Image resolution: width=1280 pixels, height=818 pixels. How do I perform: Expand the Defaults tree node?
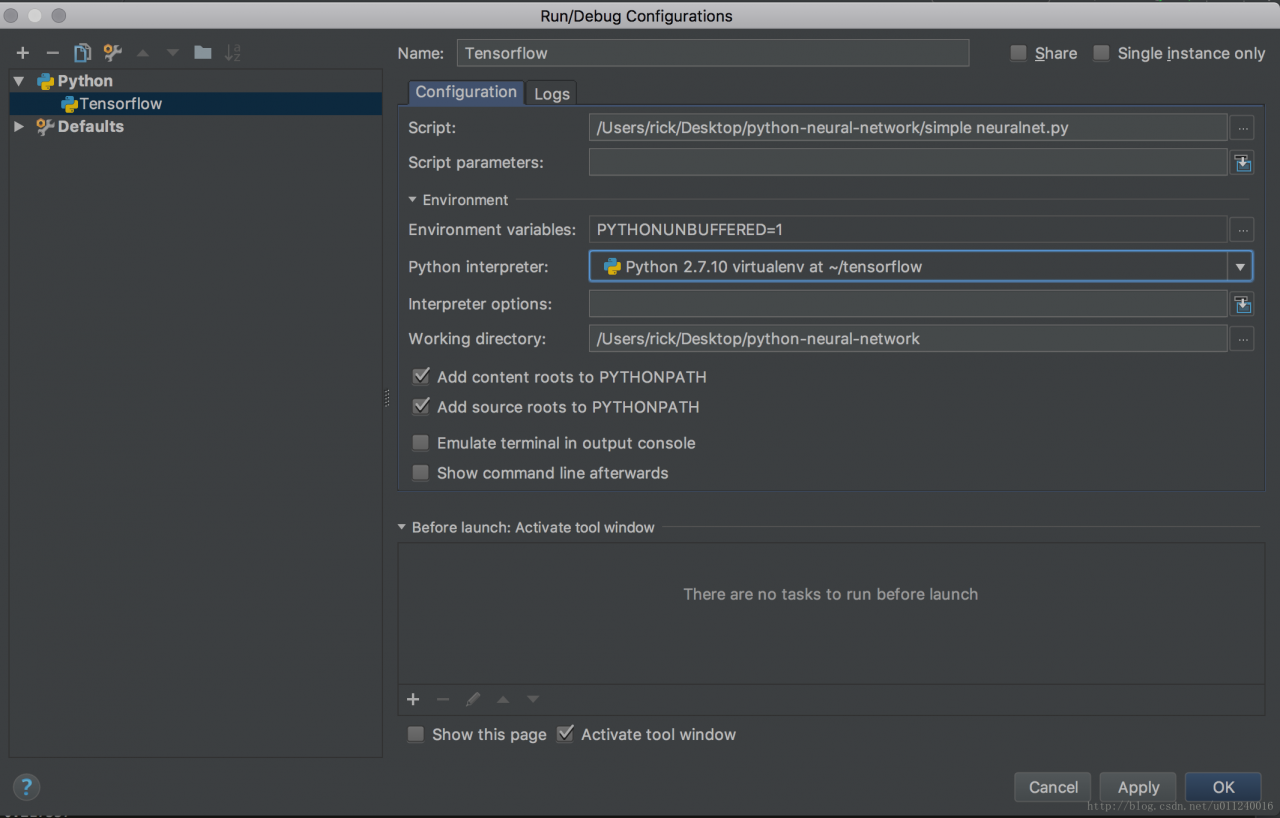pos(18,127)
